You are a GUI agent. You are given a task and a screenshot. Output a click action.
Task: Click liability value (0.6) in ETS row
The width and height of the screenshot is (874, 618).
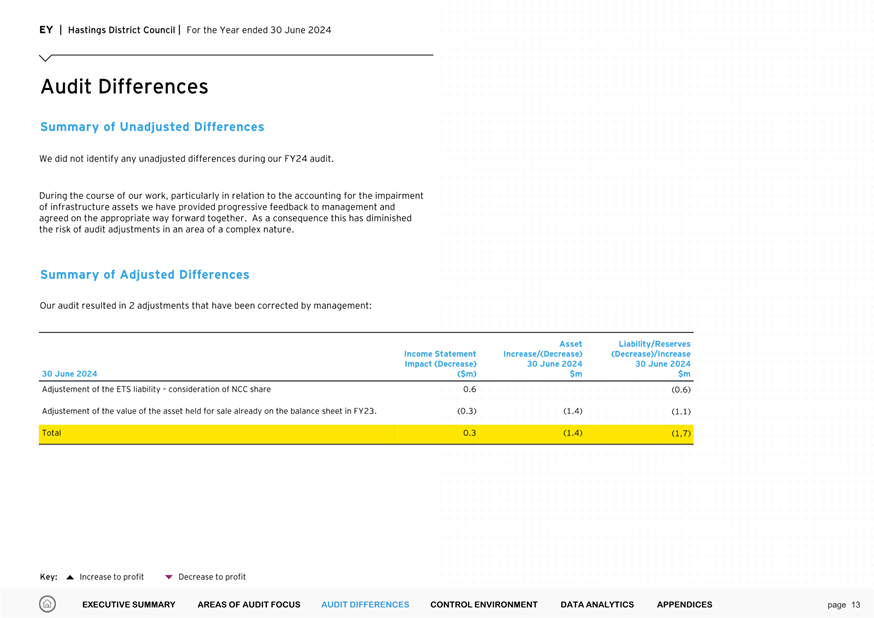[x=681, y=390]
